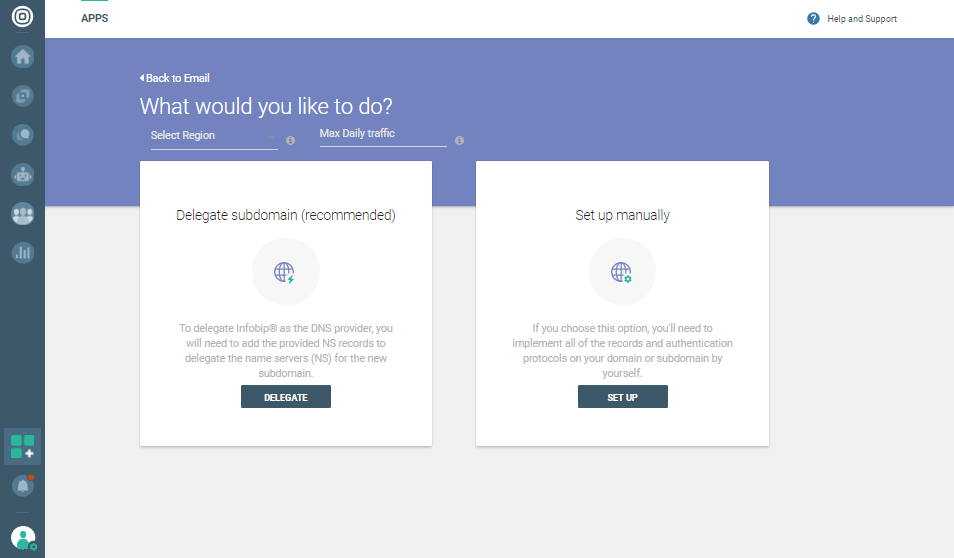Image resolution: width=954 pixels, height=558 pixels.
Task: Open the user account avatar icon
Action: point(22,538)
